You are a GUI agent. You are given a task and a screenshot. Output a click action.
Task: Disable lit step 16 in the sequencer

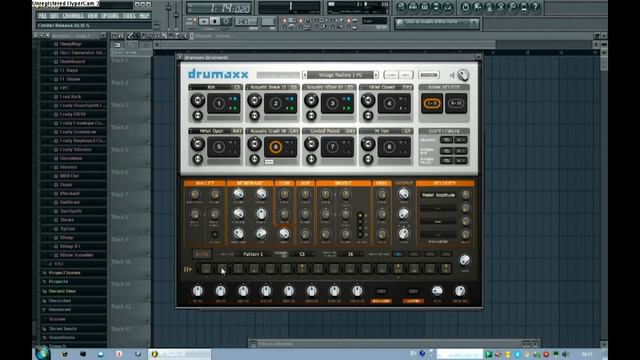tap(446, 269)
